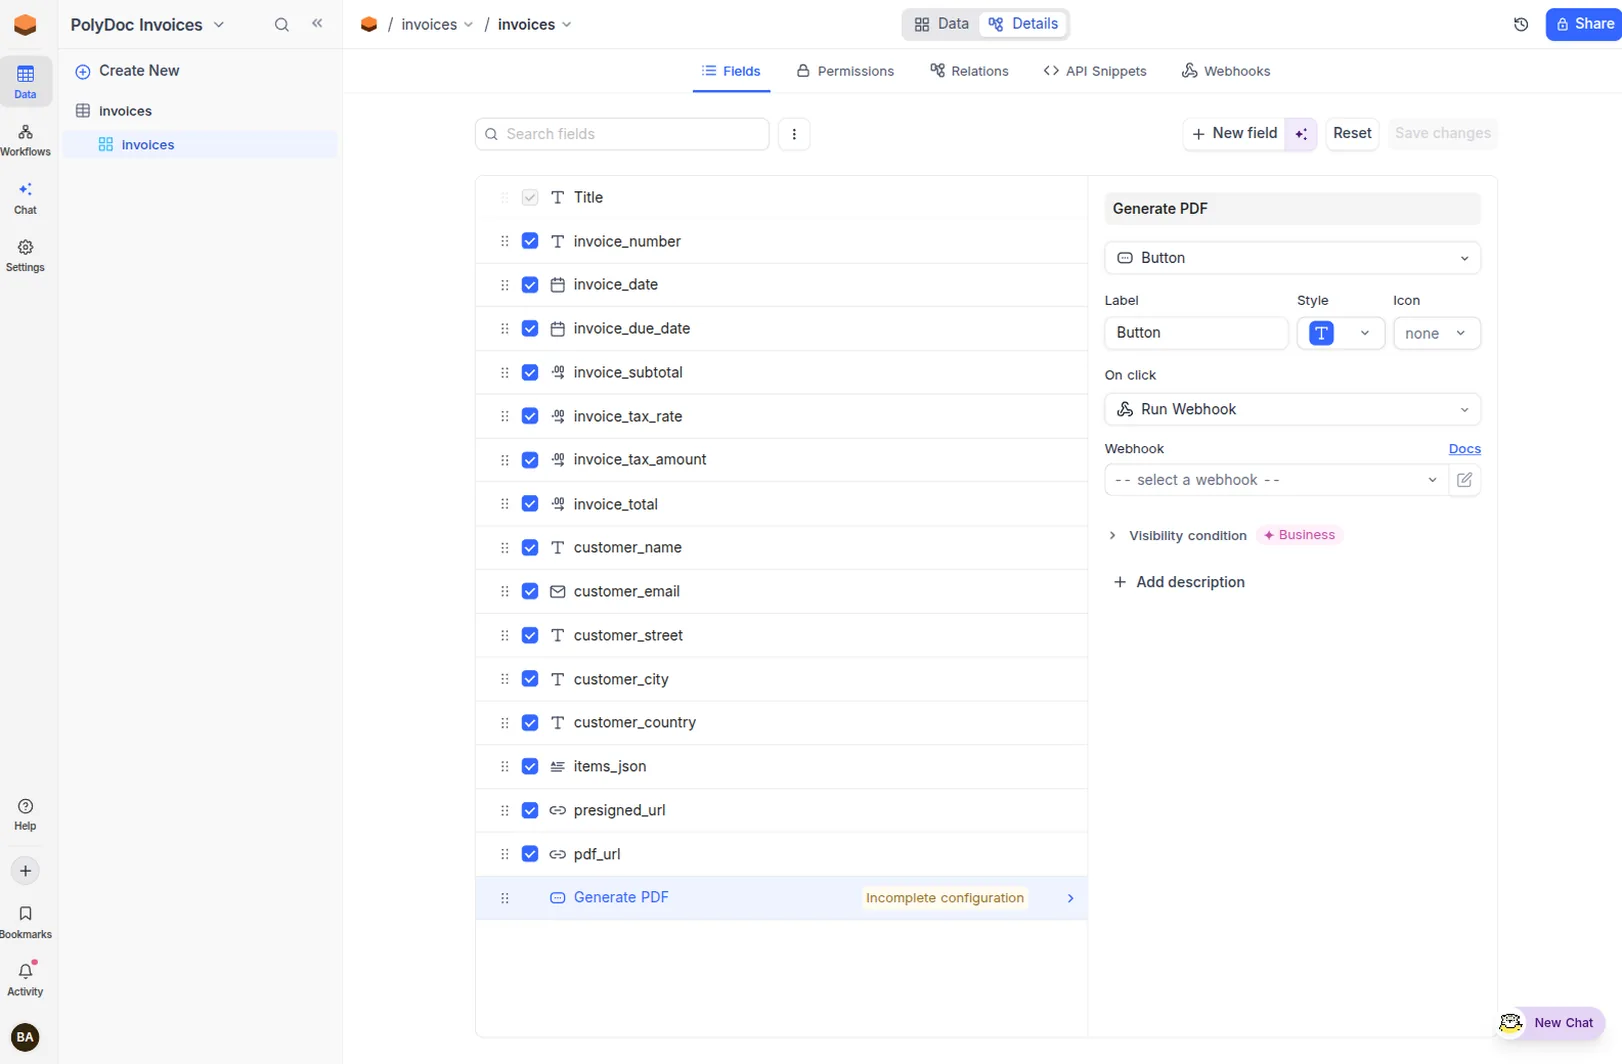Click the link icon of presigned_url field
The height and width of the screenshot is (1064, 1622).
558,810
